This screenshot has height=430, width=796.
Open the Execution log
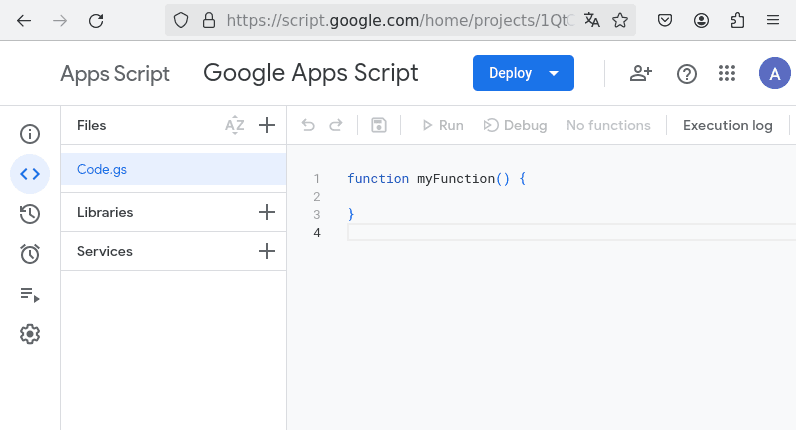(727, 125)
